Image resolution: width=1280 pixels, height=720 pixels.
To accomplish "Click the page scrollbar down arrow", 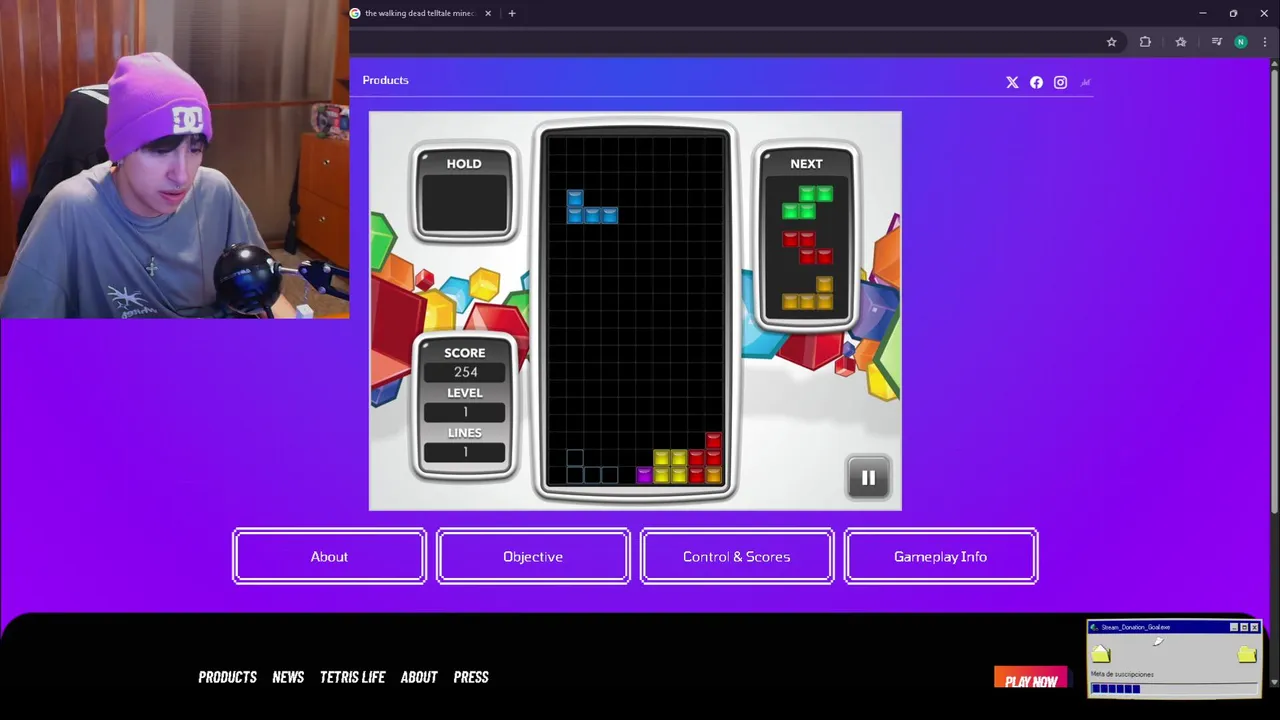I will point(1273,682).
